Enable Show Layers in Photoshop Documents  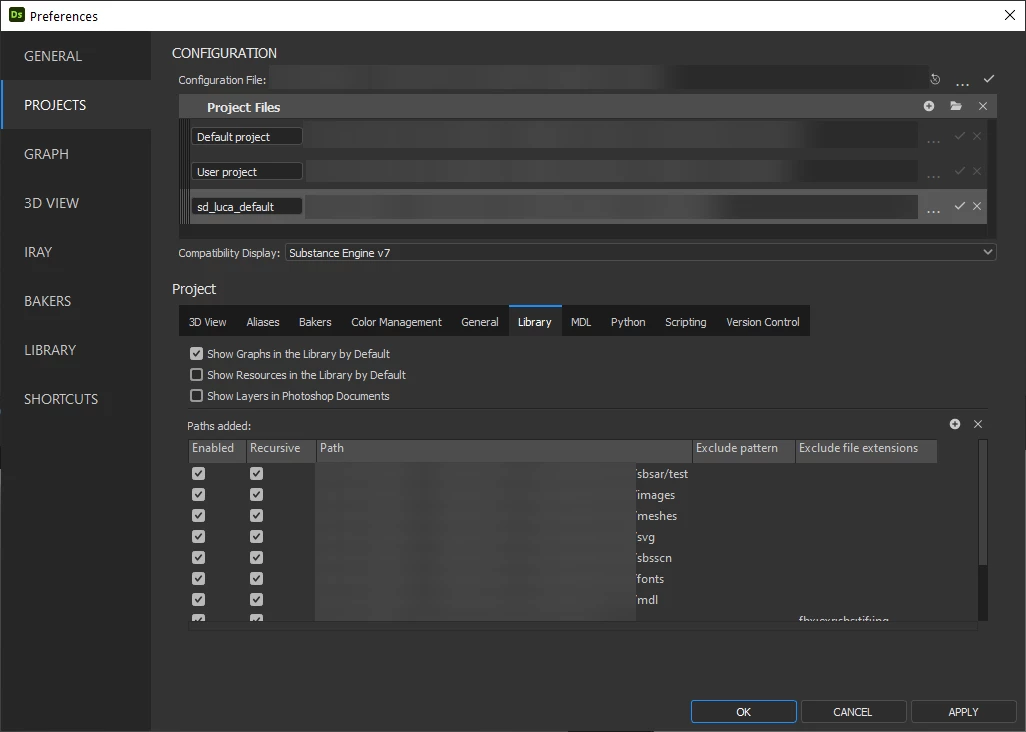point(196,396)
